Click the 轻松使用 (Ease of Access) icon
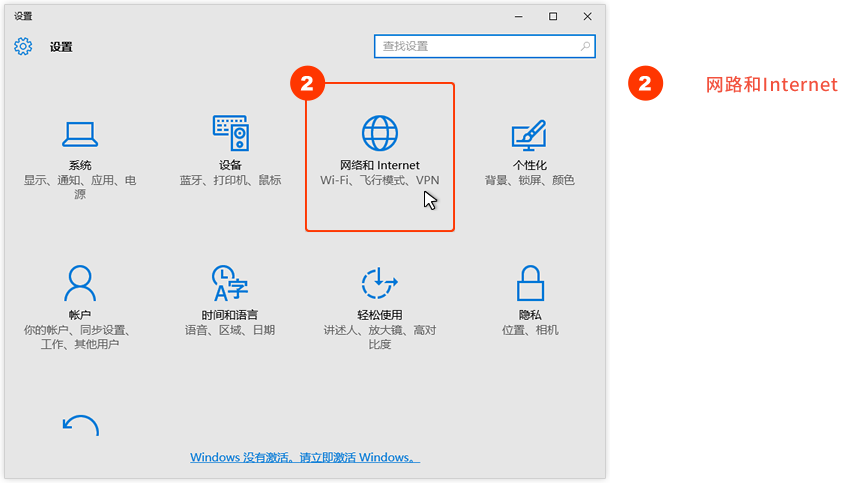Image resolution: width=854 pixels, height=483 pixels. click(380, 283)
